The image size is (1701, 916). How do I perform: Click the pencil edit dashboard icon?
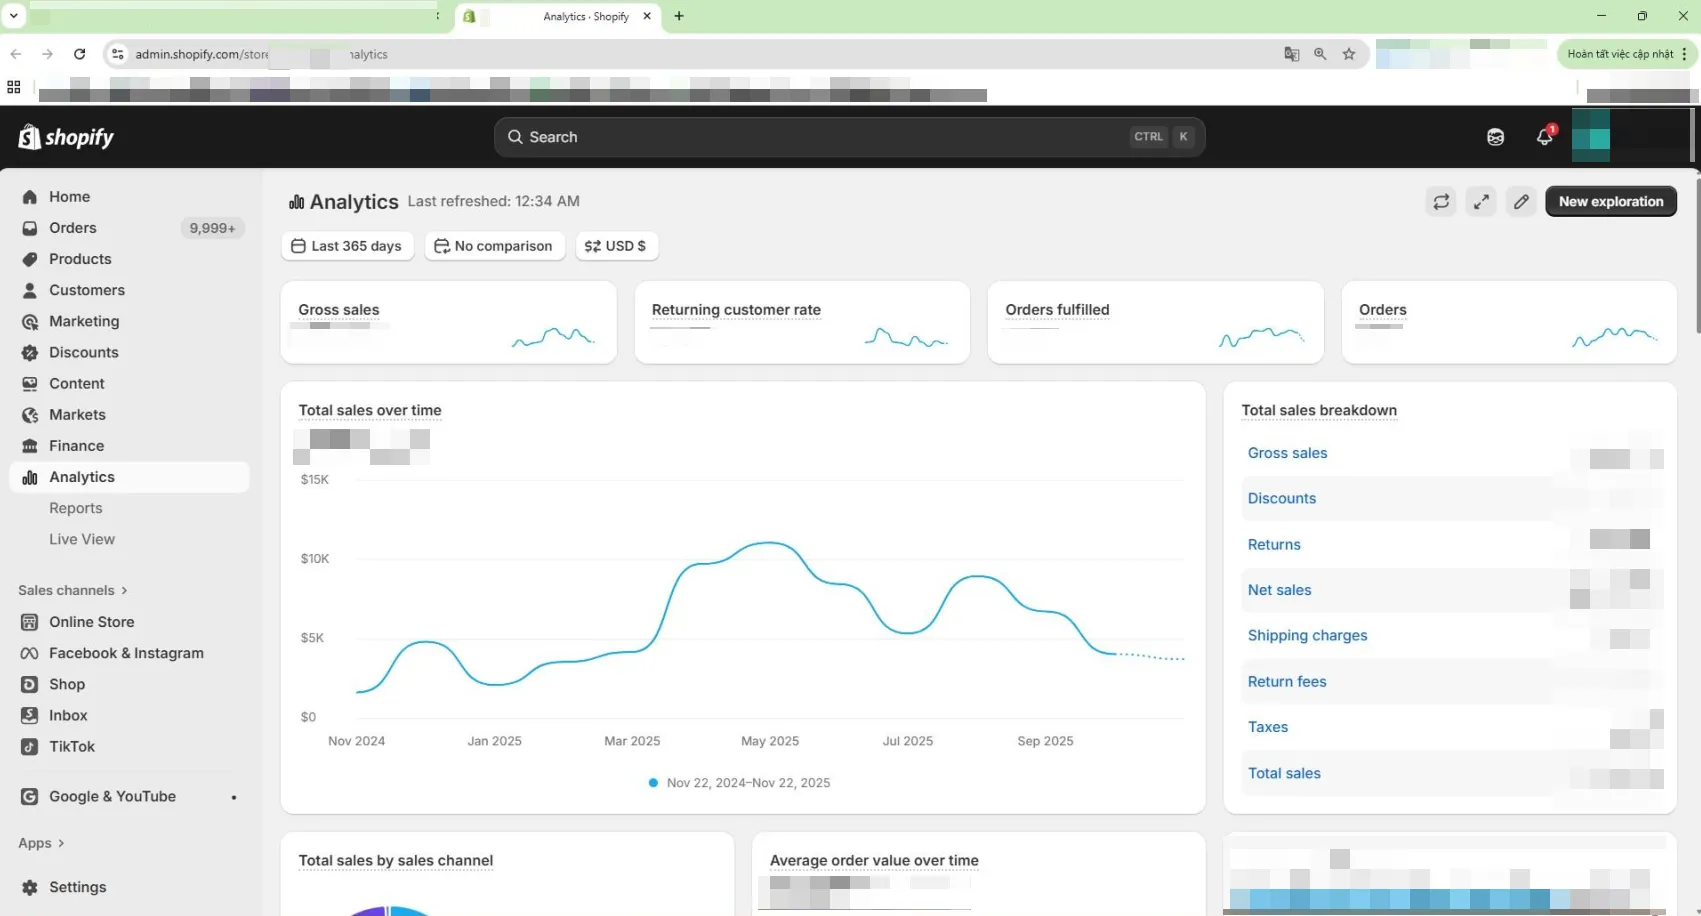(1521, 202)
